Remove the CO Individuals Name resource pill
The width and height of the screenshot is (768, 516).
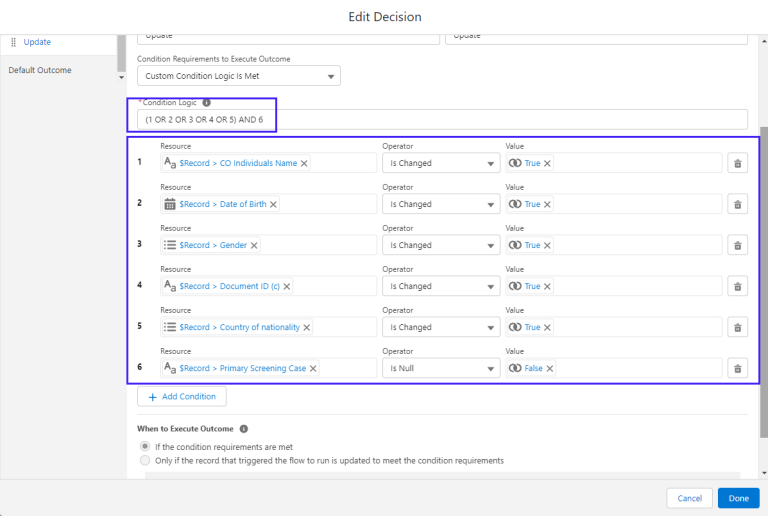(304, 164)
